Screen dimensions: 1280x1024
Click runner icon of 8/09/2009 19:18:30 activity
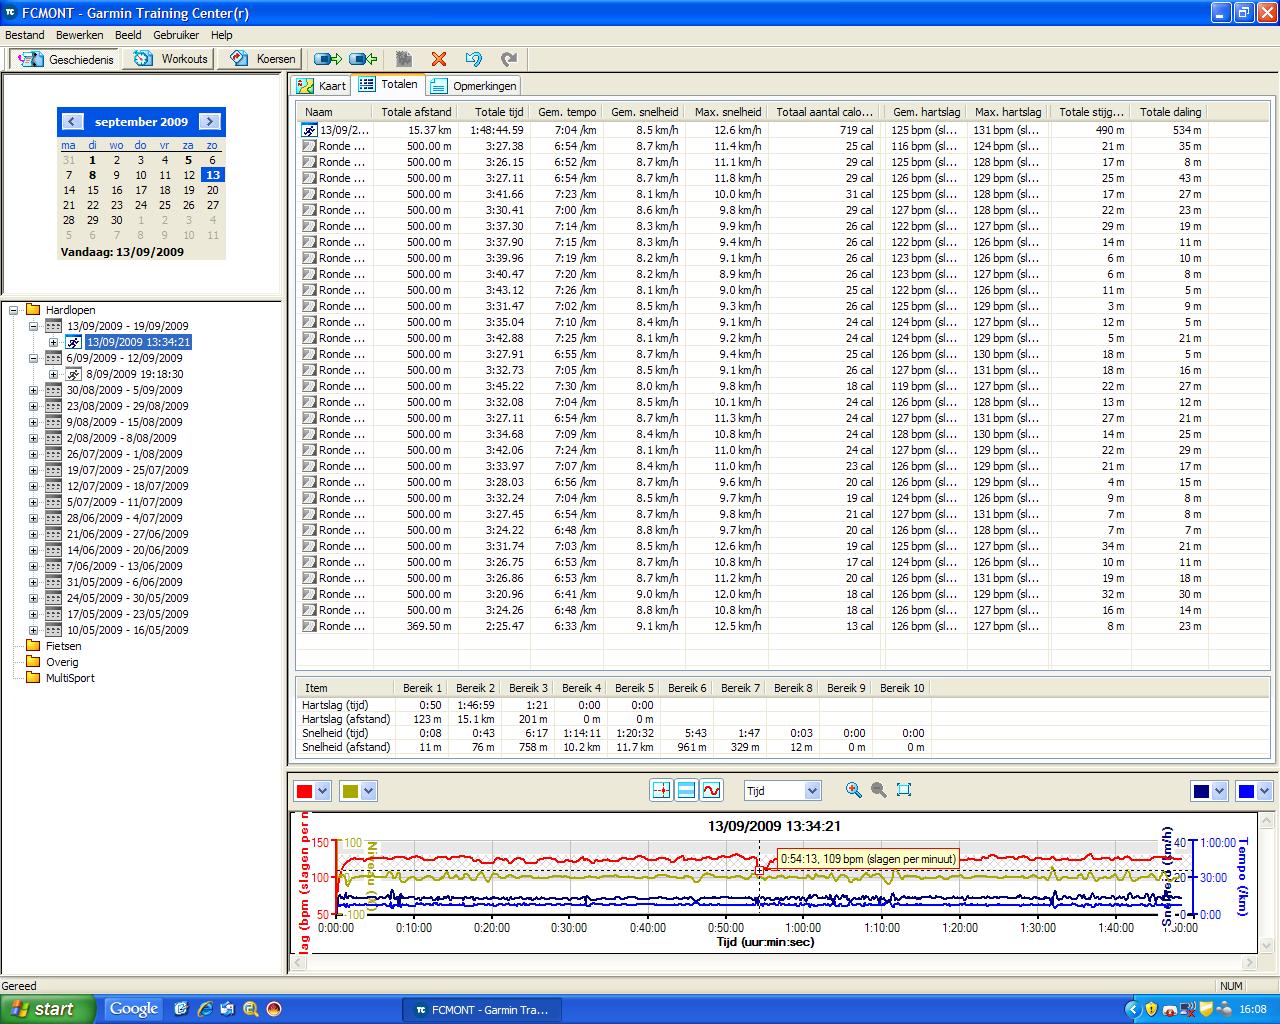73,374
